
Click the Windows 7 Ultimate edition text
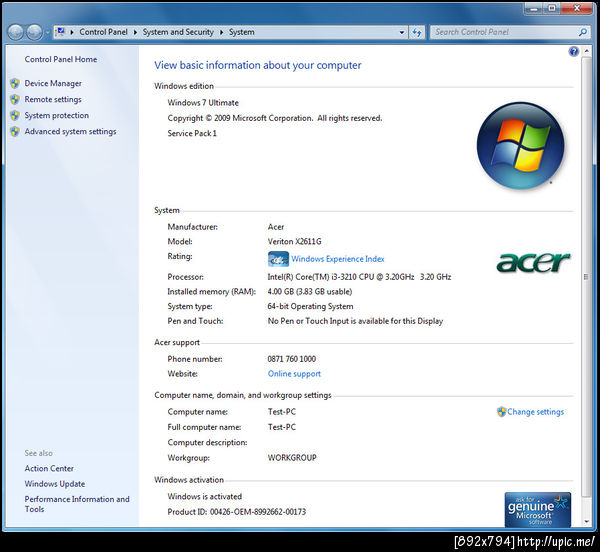(203, 103)
